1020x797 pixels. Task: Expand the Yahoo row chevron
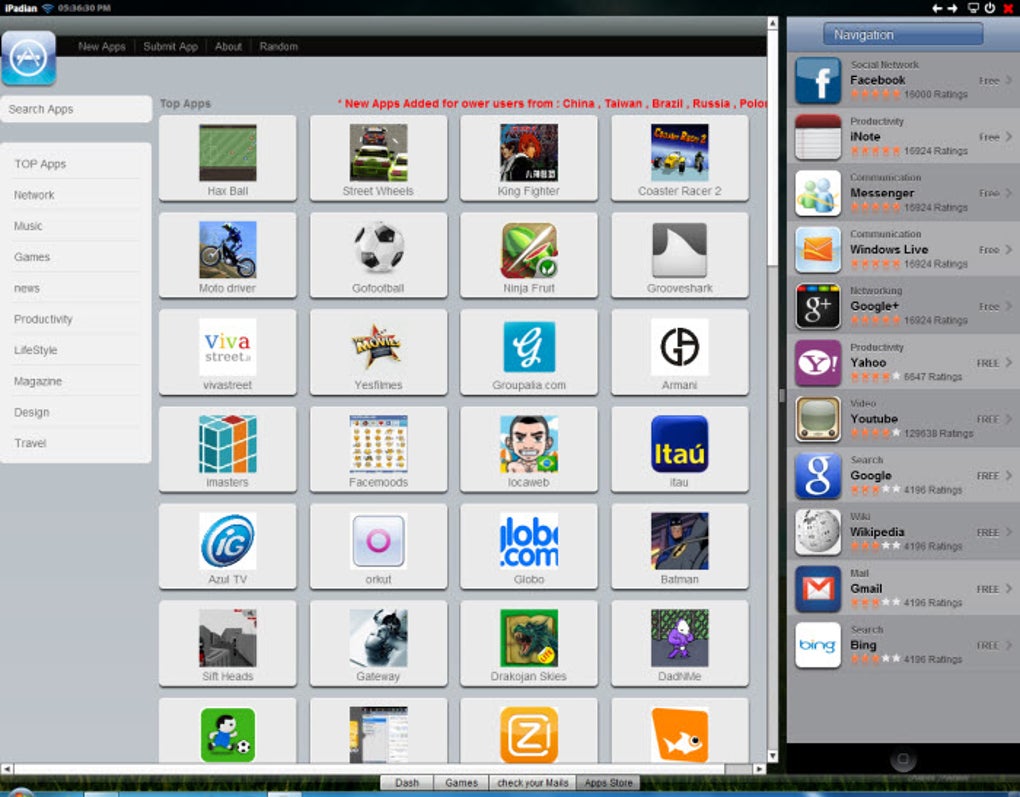pos(1009,362)
